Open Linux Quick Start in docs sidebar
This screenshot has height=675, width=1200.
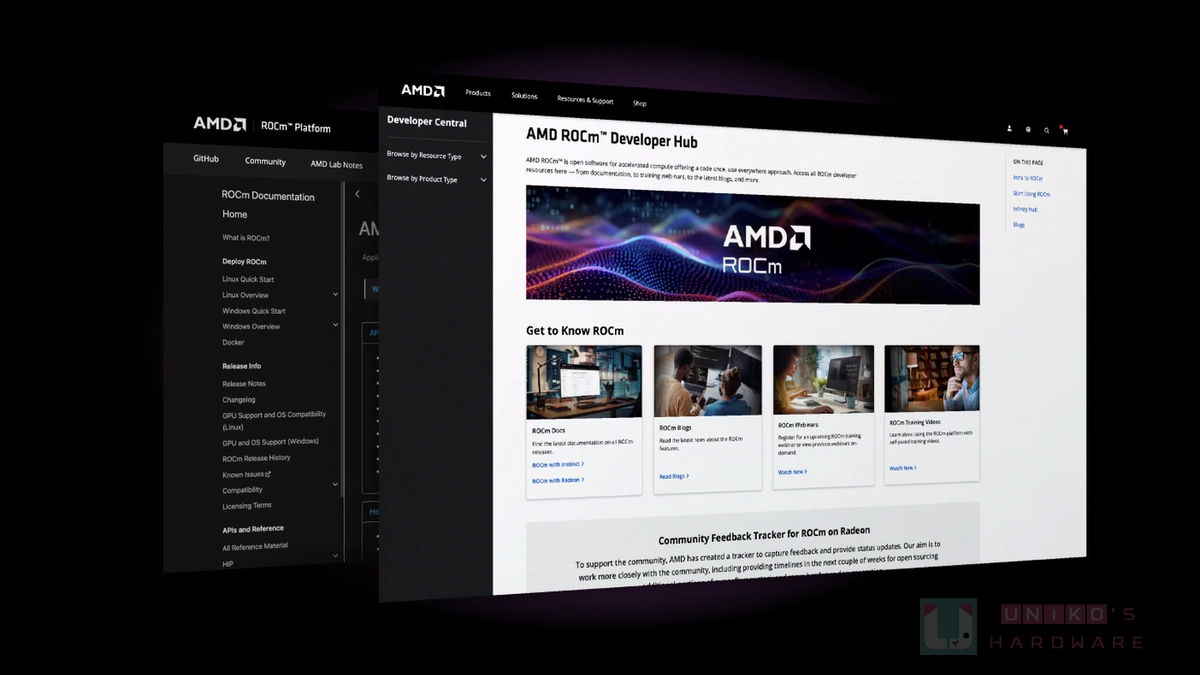tap(248, 279)
